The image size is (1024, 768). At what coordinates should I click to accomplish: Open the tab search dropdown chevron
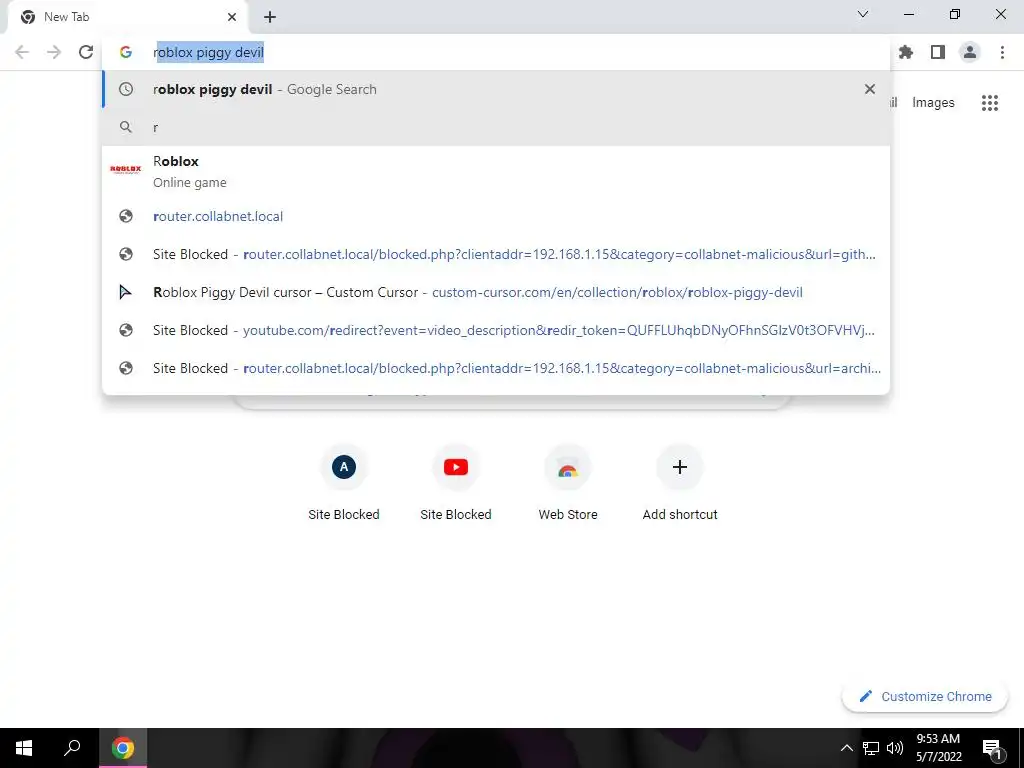point(863,14)
